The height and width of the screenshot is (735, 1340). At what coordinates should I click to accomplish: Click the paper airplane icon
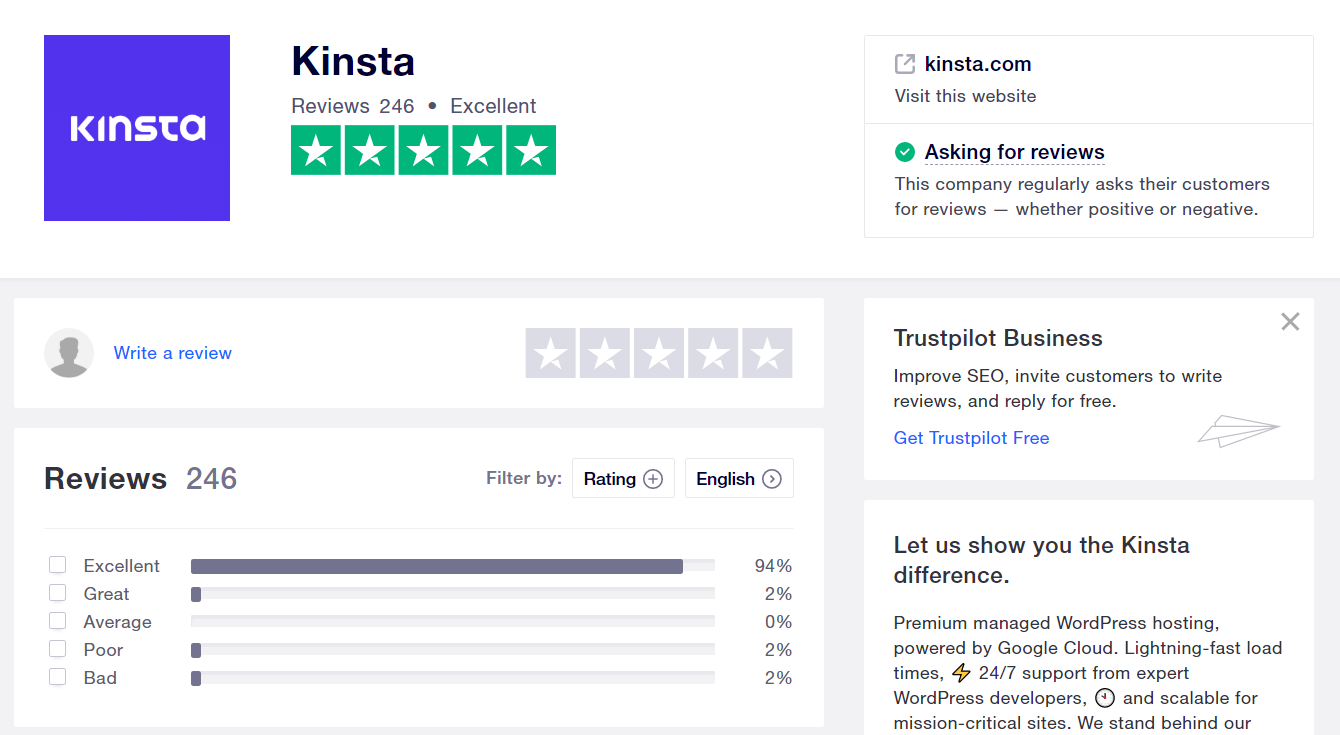1238,430
